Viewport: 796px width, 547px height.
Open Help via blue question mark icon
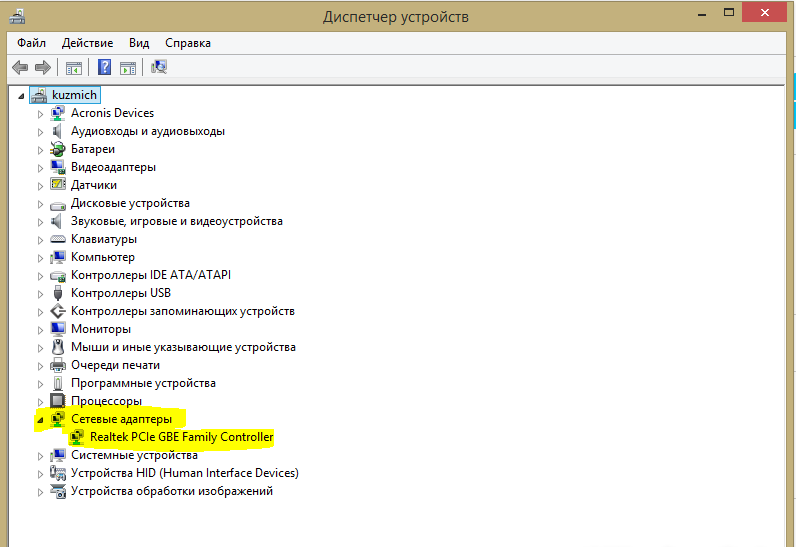click(105, 67)
